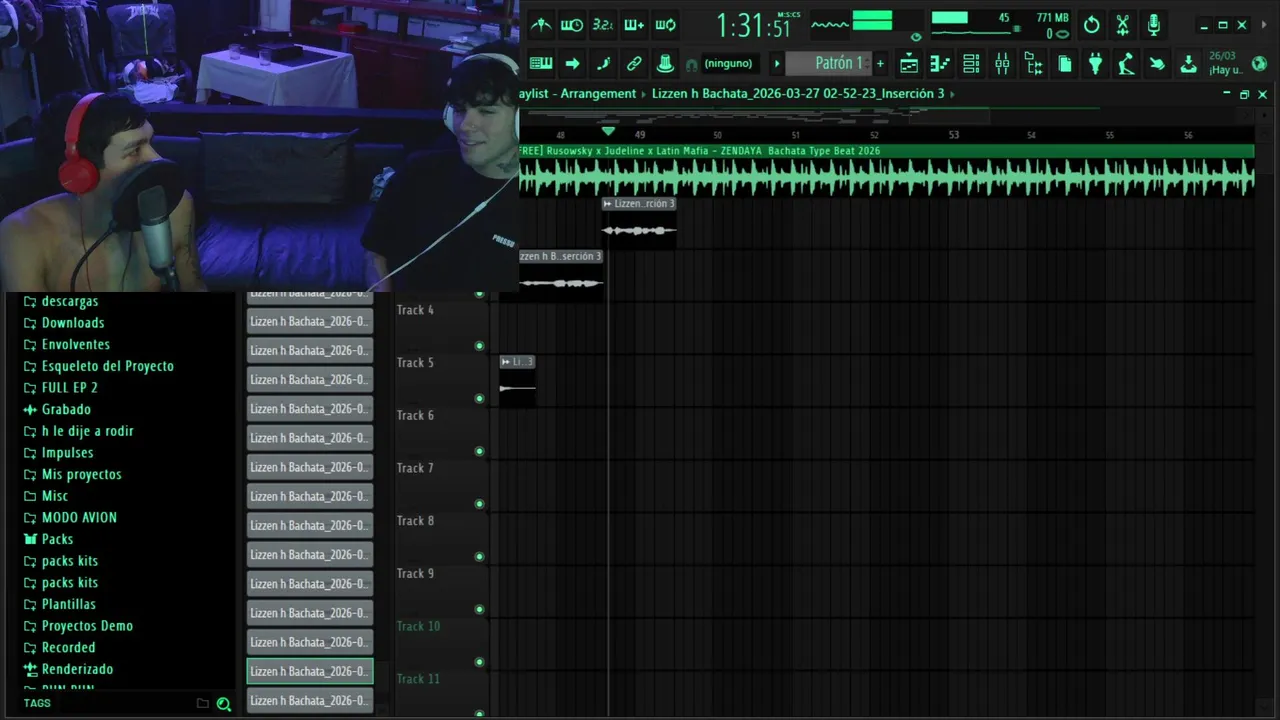Screen dimensions: 1280x720
Task: Toggle the 3-2-1 countdown before recording
Action: point(603,25)
